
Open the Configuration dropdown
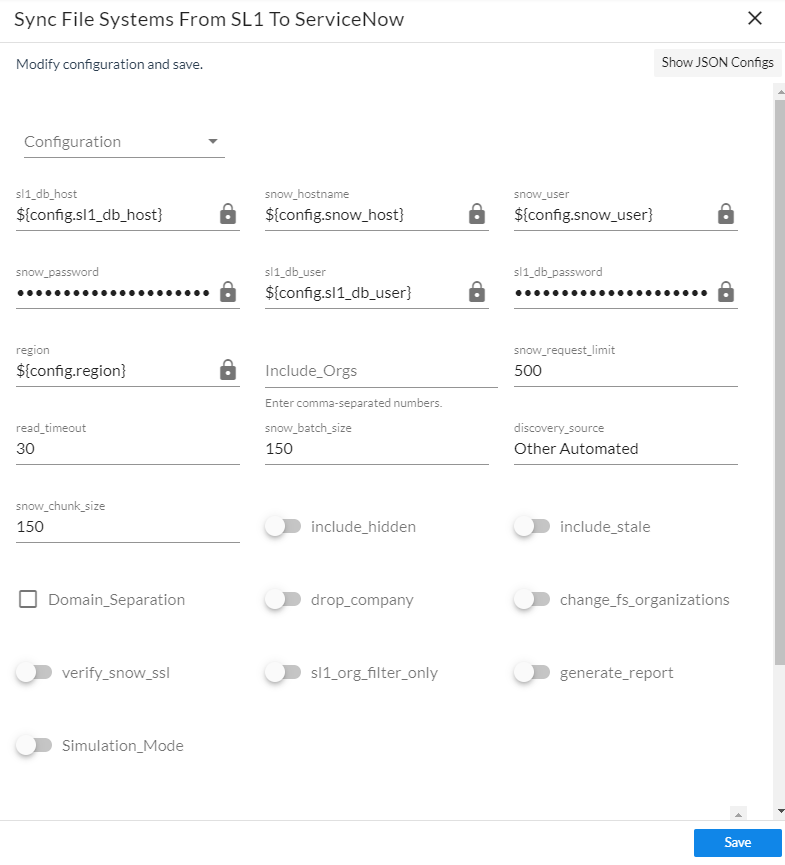[124, 142]
